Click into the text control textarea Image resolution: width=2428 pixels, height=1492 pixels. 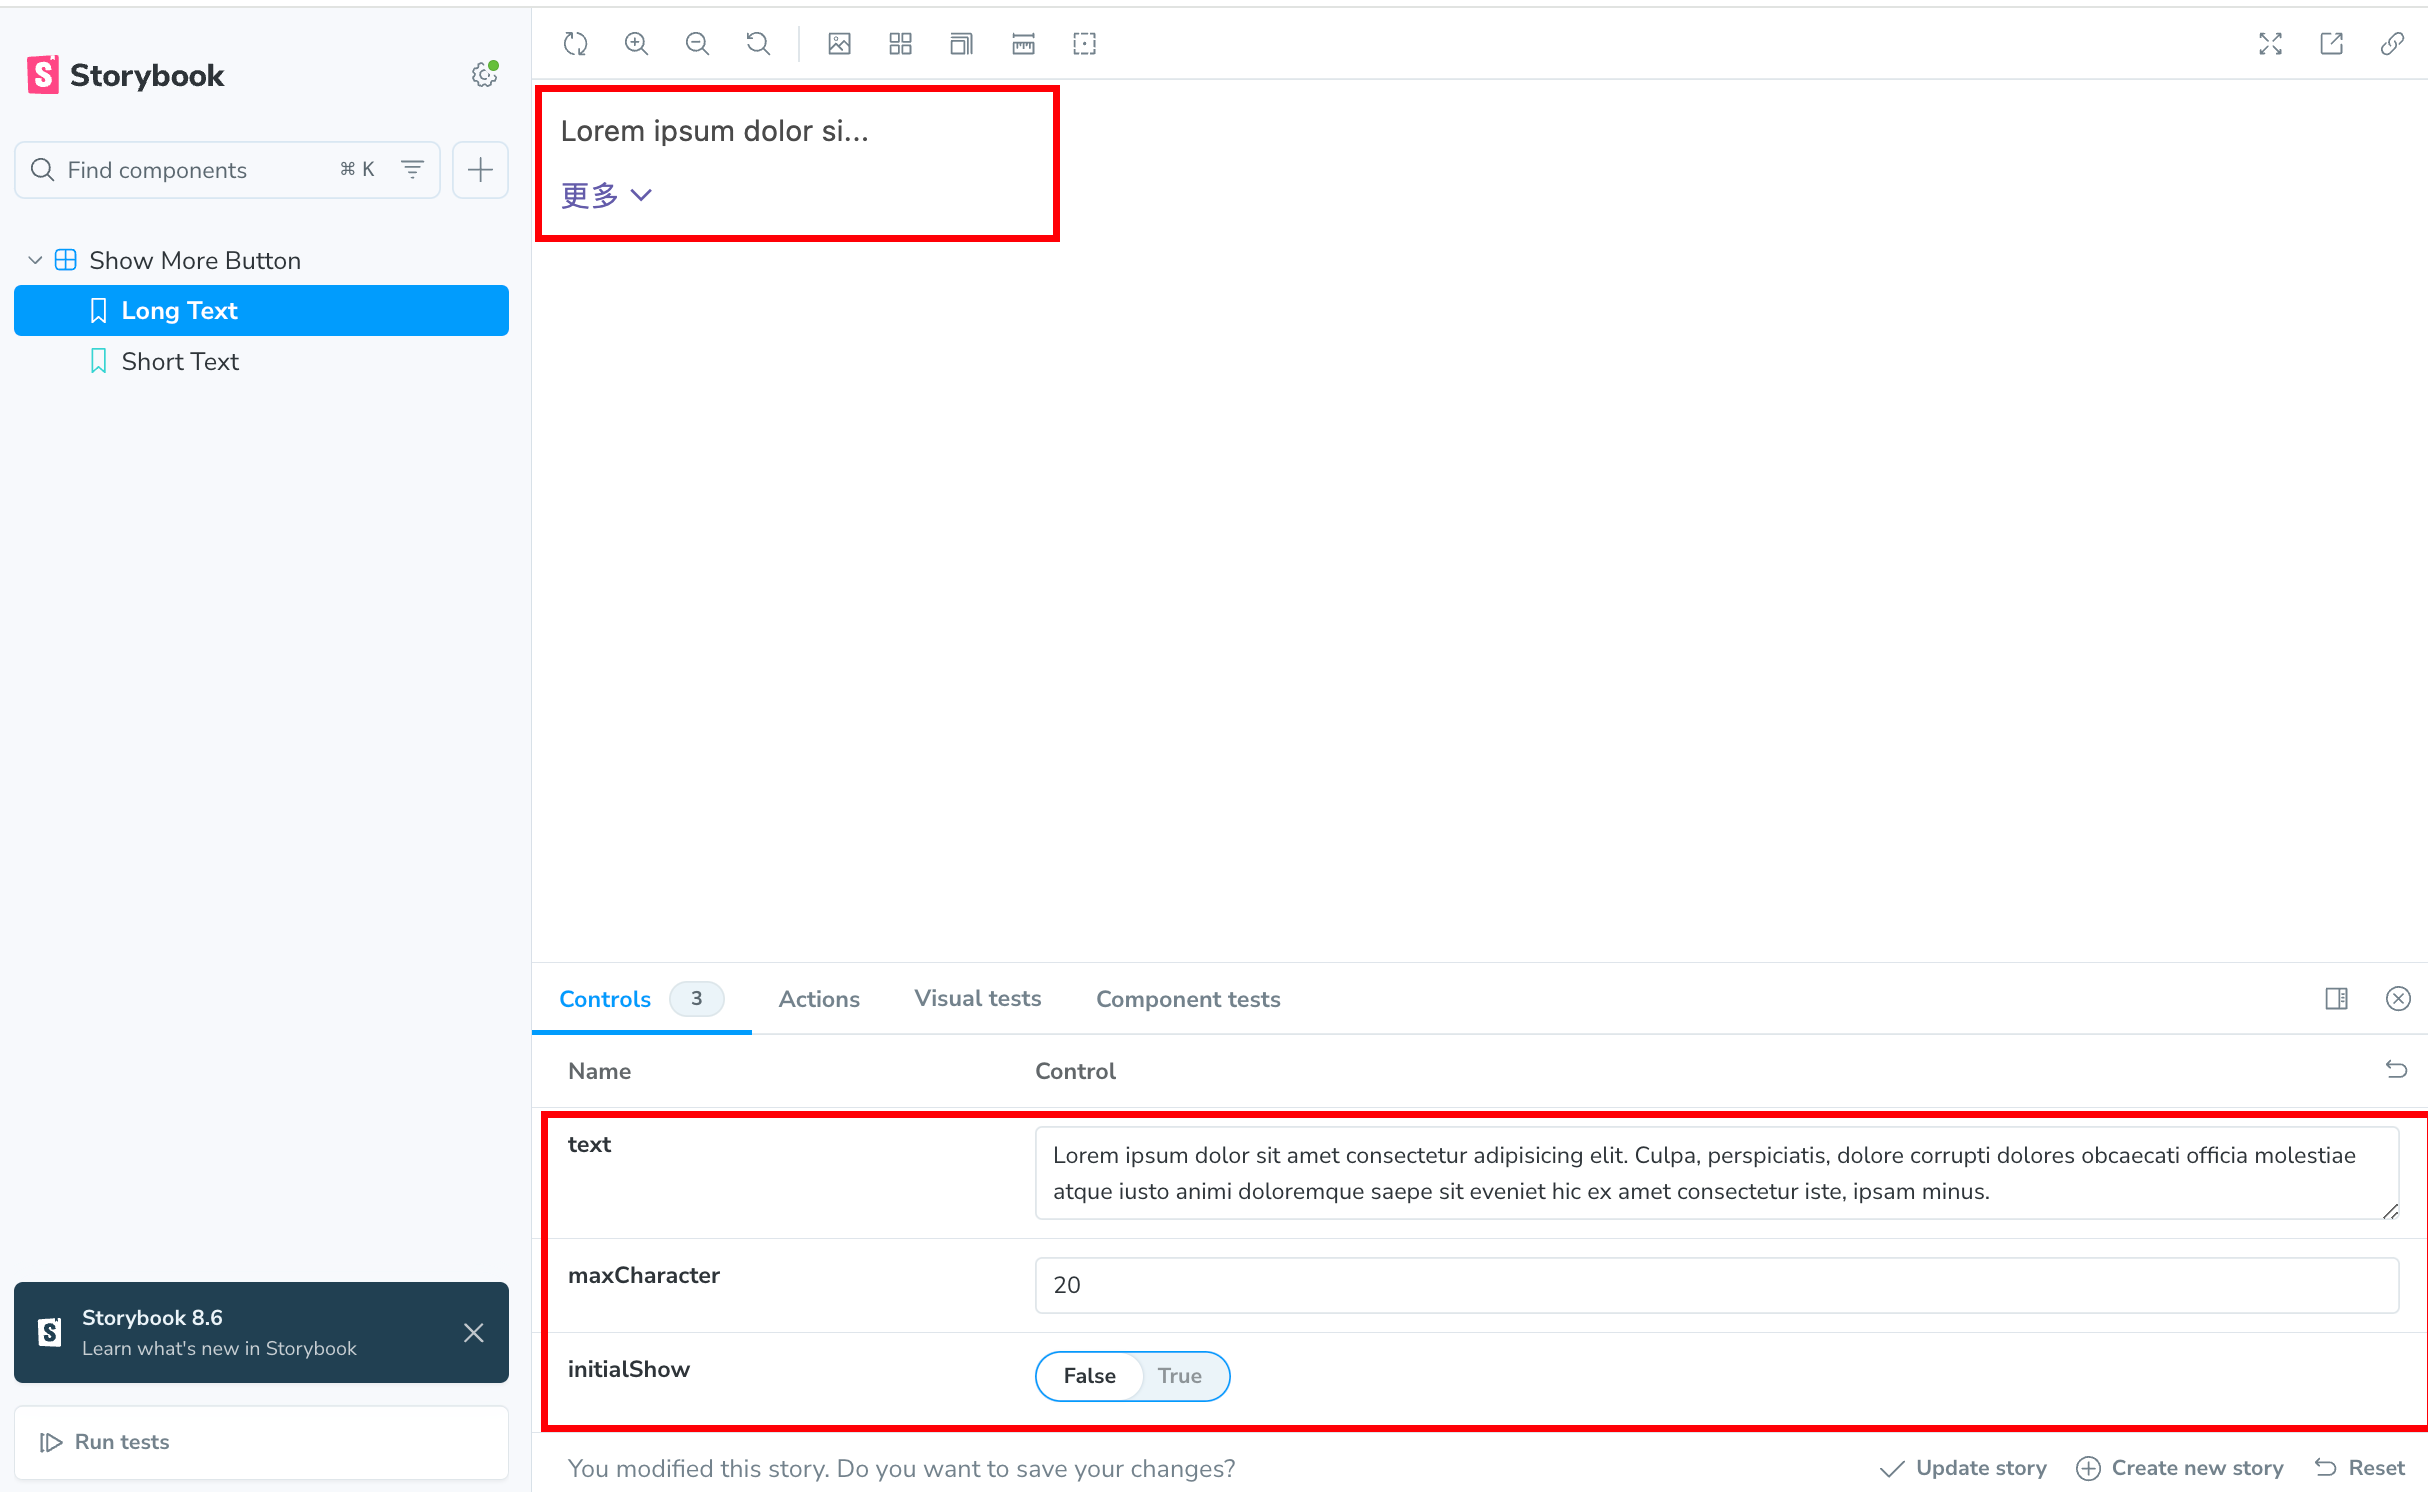pos(1717,1173)
